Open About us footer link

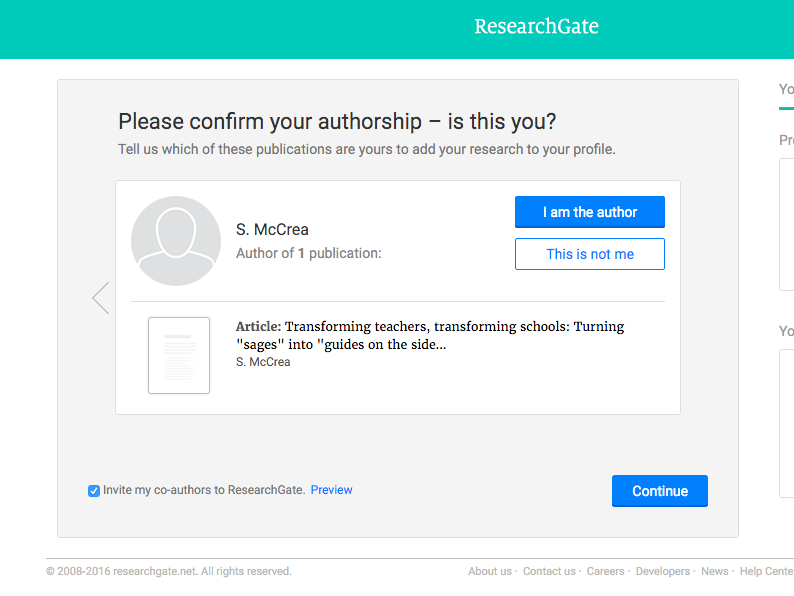pyautogui.click(x=490, y=571)
